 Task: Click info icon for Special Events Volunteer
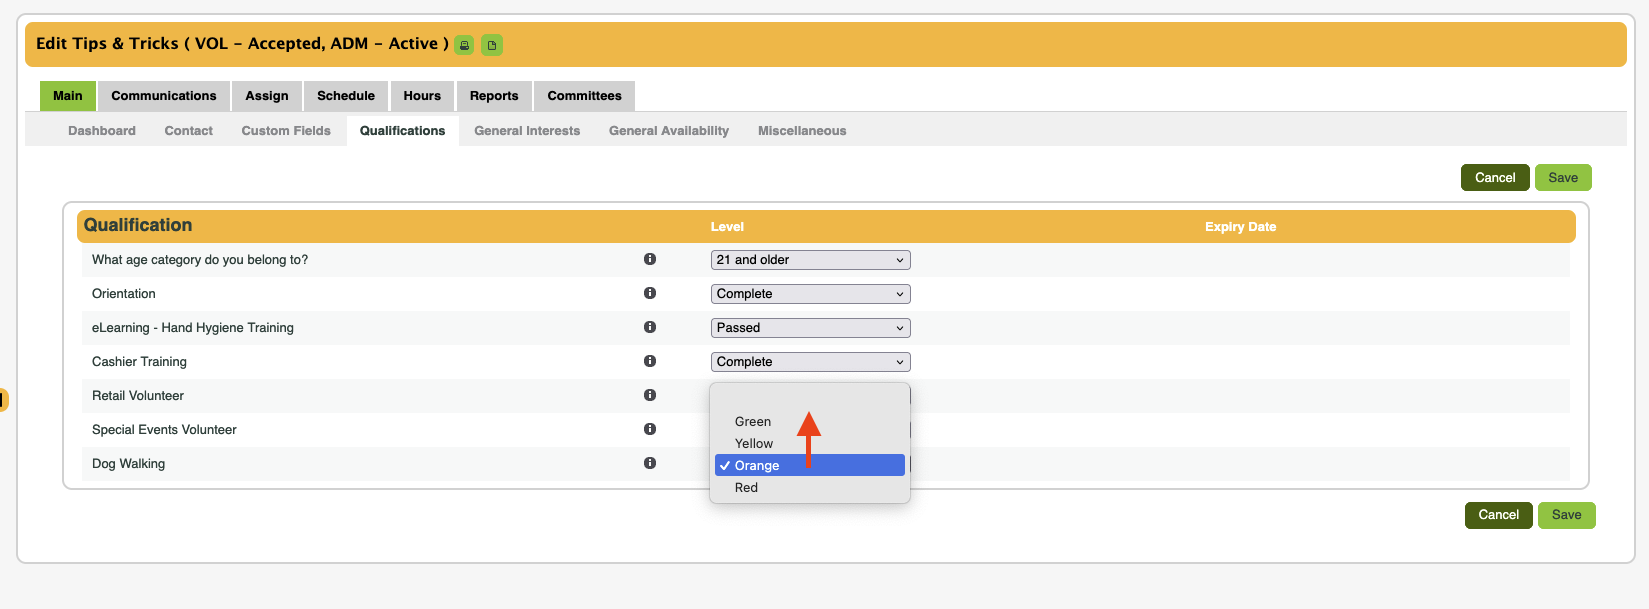click(x=650, y=429)
